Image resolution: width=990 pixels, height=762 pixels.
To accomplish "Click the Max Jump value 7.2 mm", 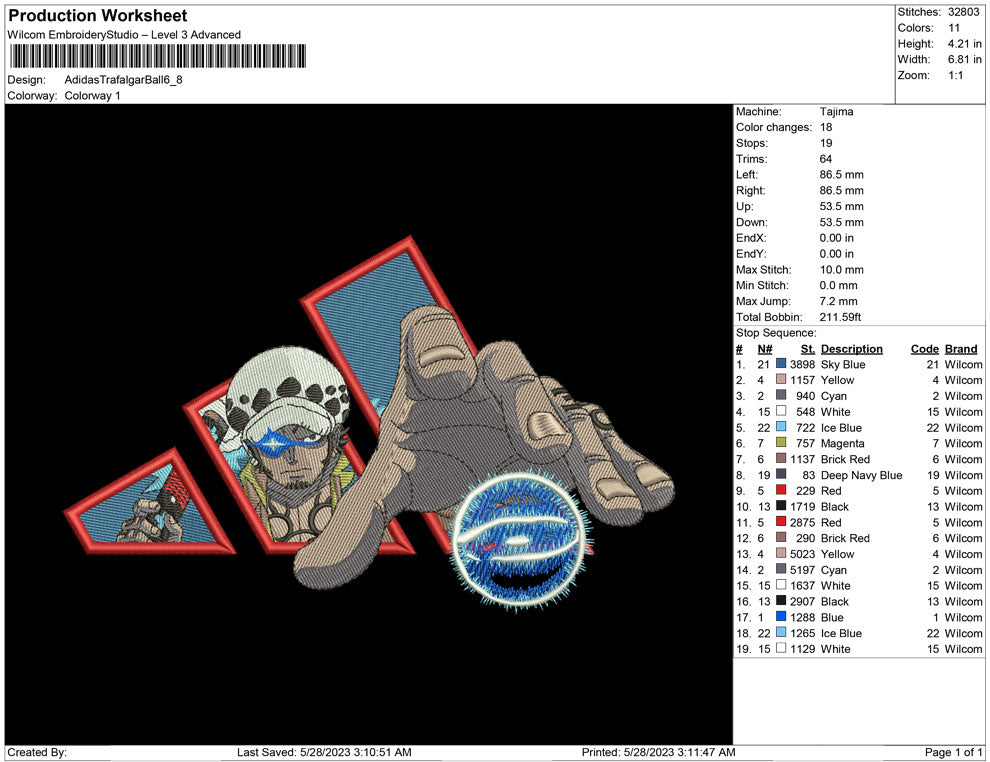I will 838,301.
